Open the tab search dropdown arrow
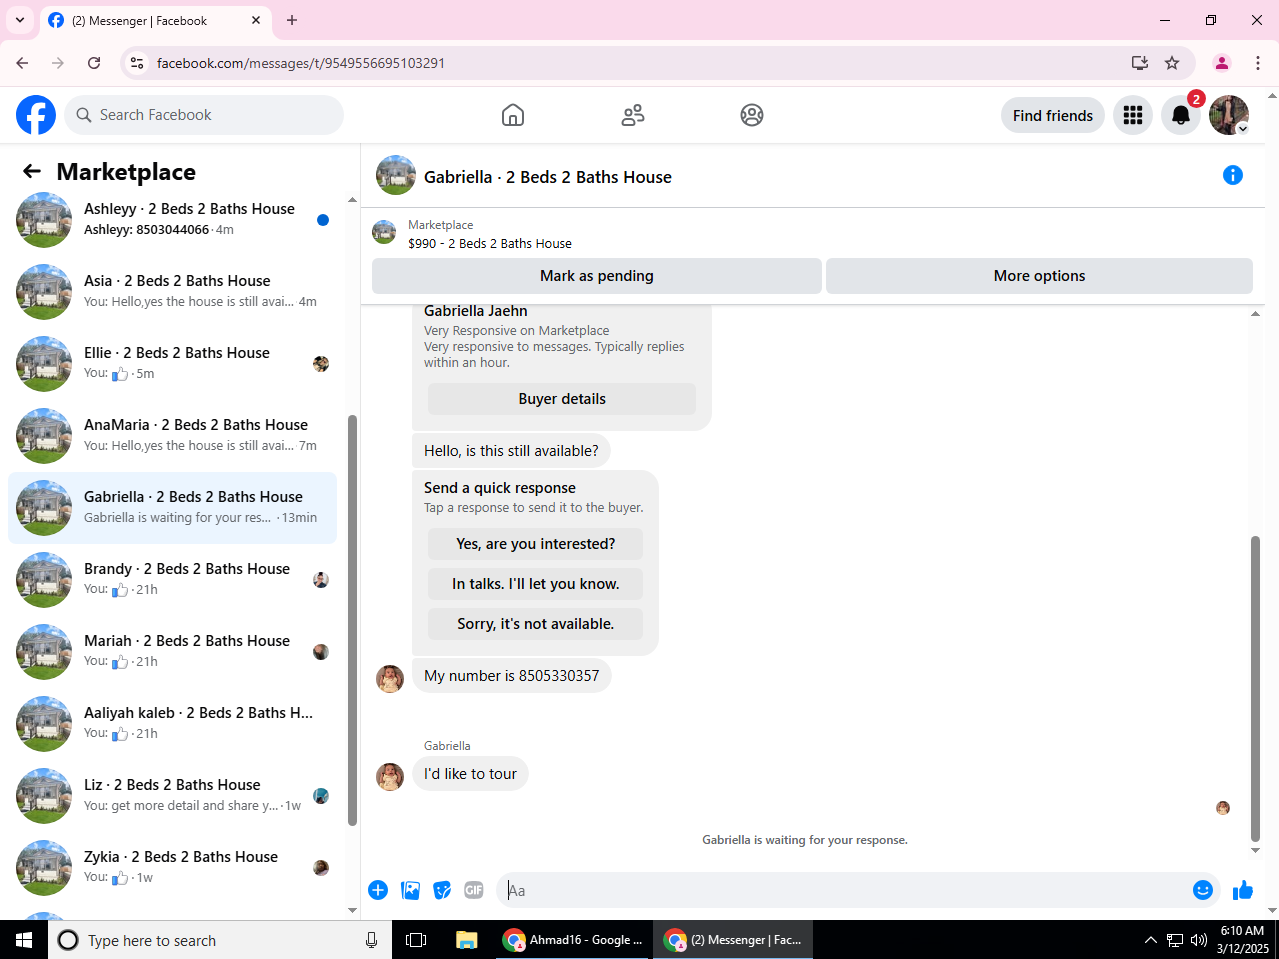This screenshot has height=959, width=1279. 20,20
